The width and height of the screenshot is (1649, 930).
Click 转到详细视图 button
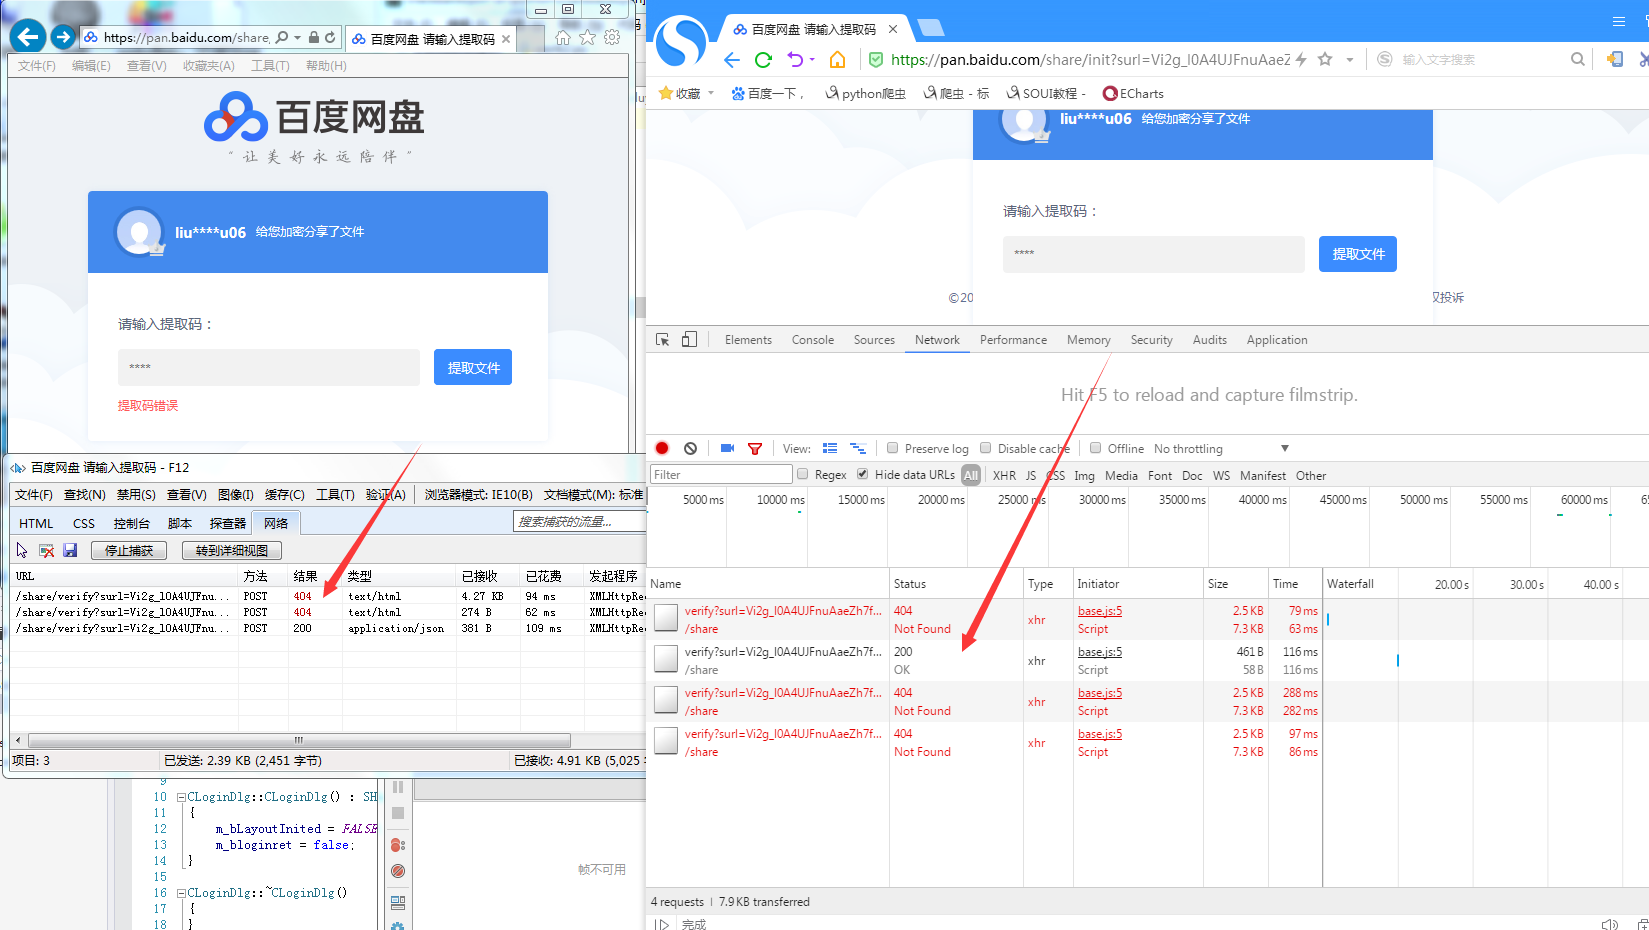point(232,550)
